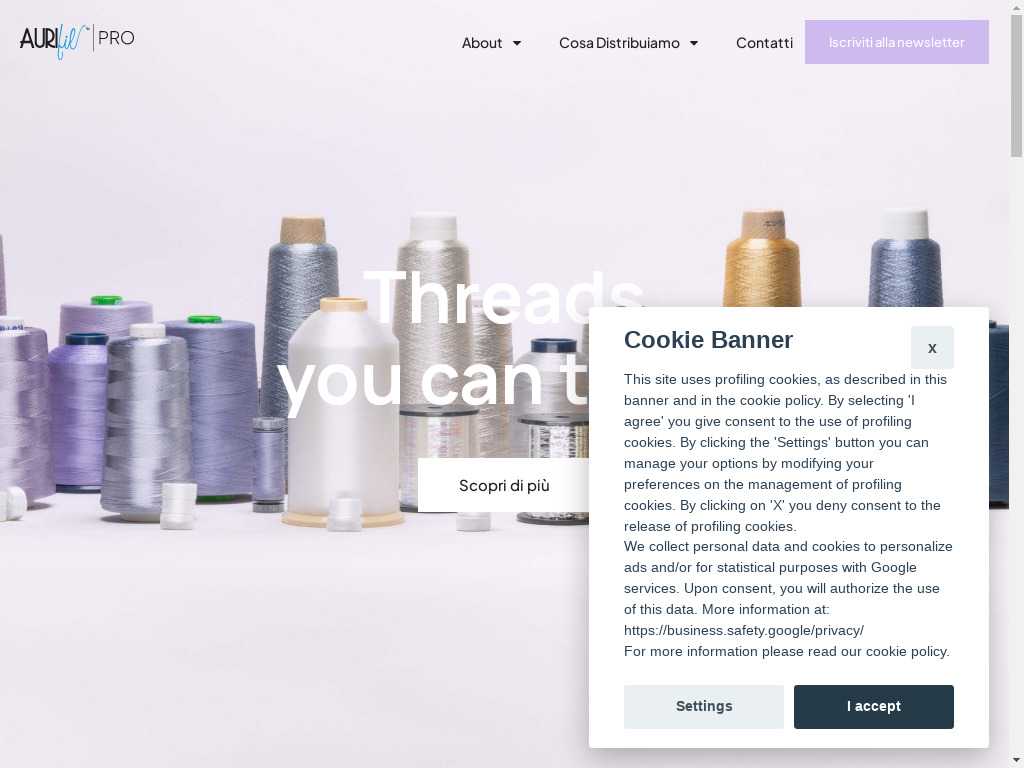
Task: Click the Cookie Banner title
Action: tap(708, 340)
